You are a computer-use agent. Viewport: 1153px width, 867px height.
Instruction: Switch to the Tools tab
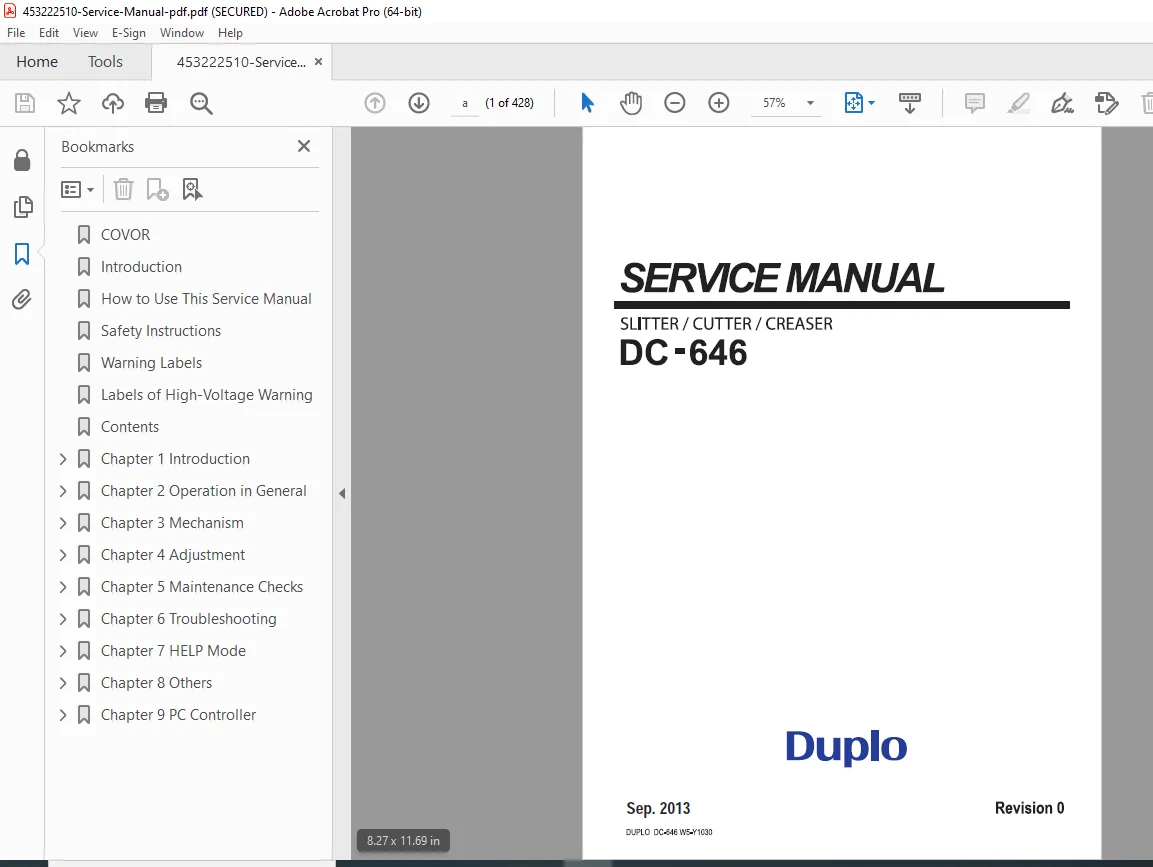[x=105, y=62]
